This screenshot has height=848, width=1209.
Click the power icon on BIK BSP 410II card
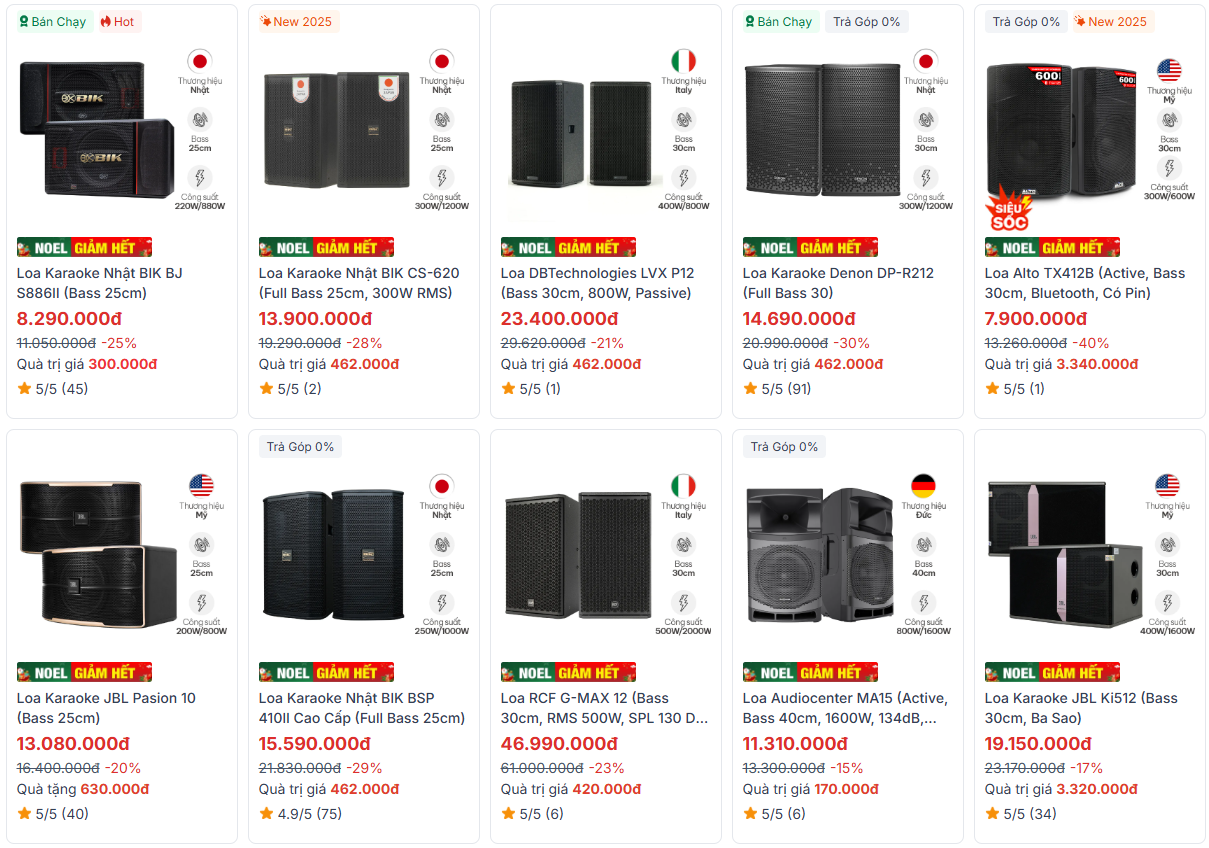[442, 602]
